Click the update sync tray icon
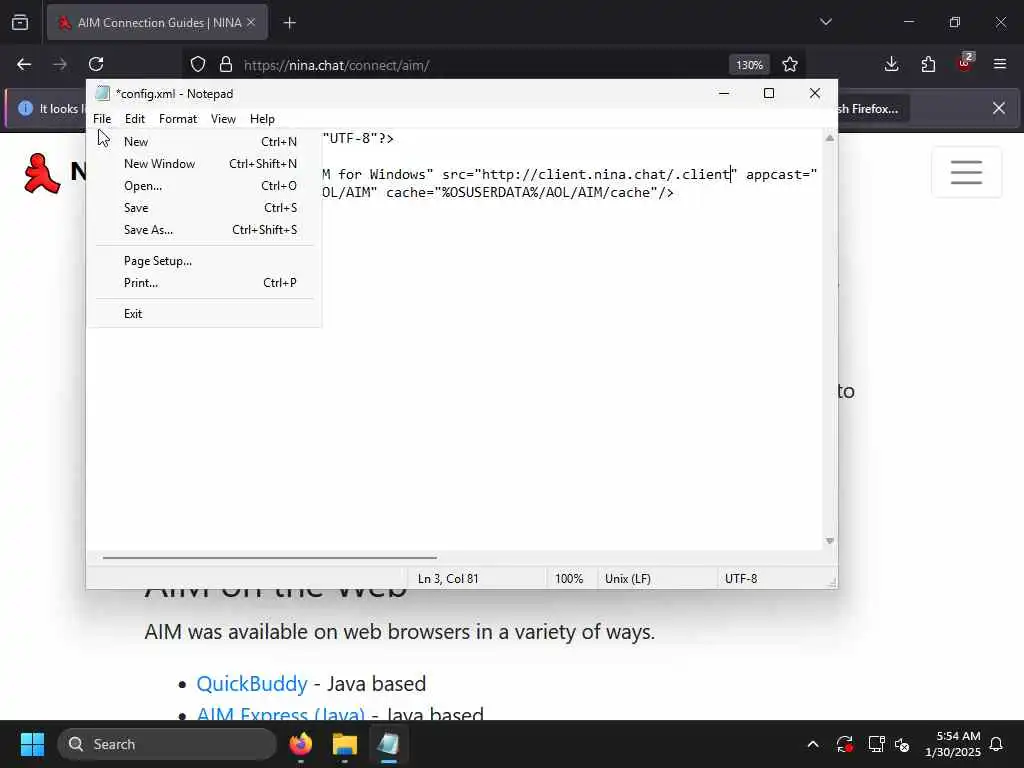 click(x=844, y=744)
